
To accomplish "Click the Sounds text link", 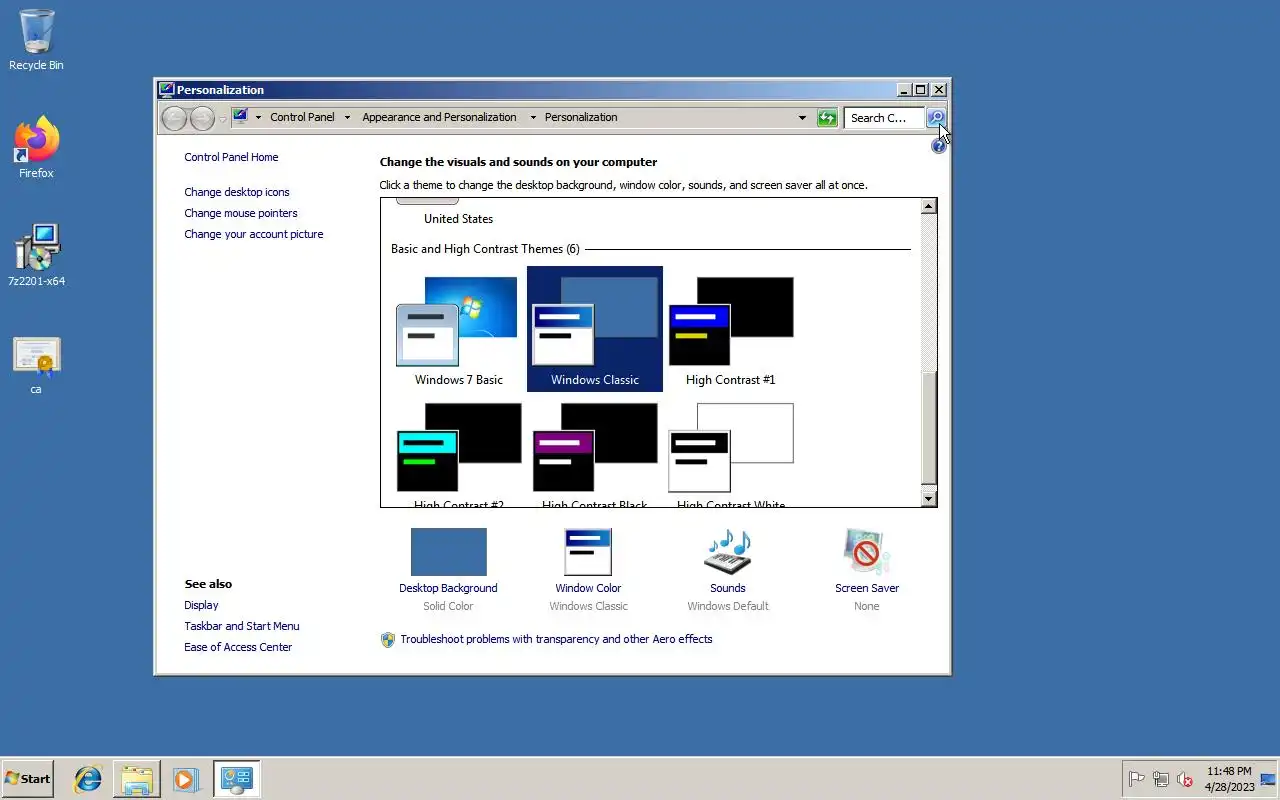I will 728,588.
